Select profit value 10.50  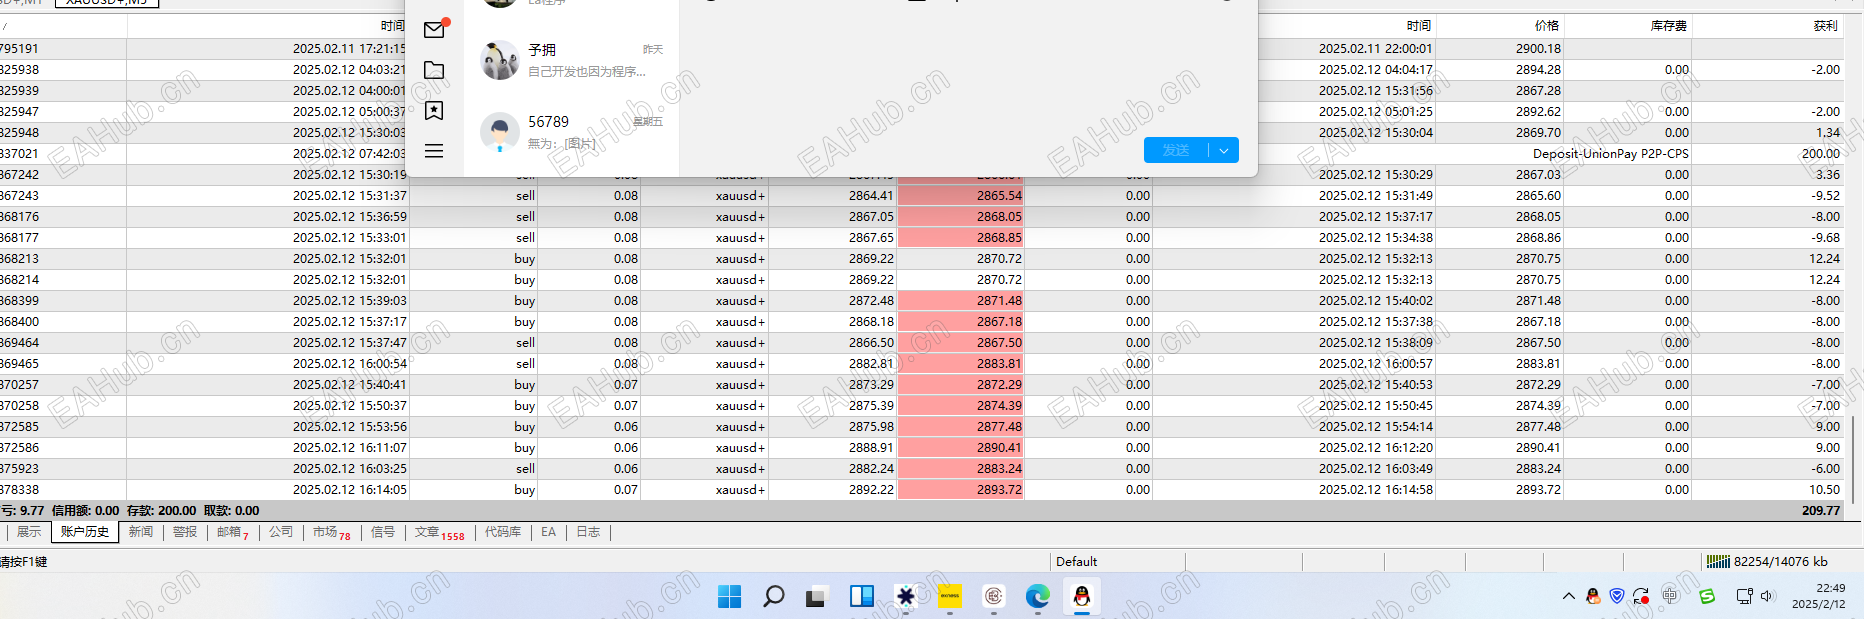pyautogui.click(x=1824, y=489)
